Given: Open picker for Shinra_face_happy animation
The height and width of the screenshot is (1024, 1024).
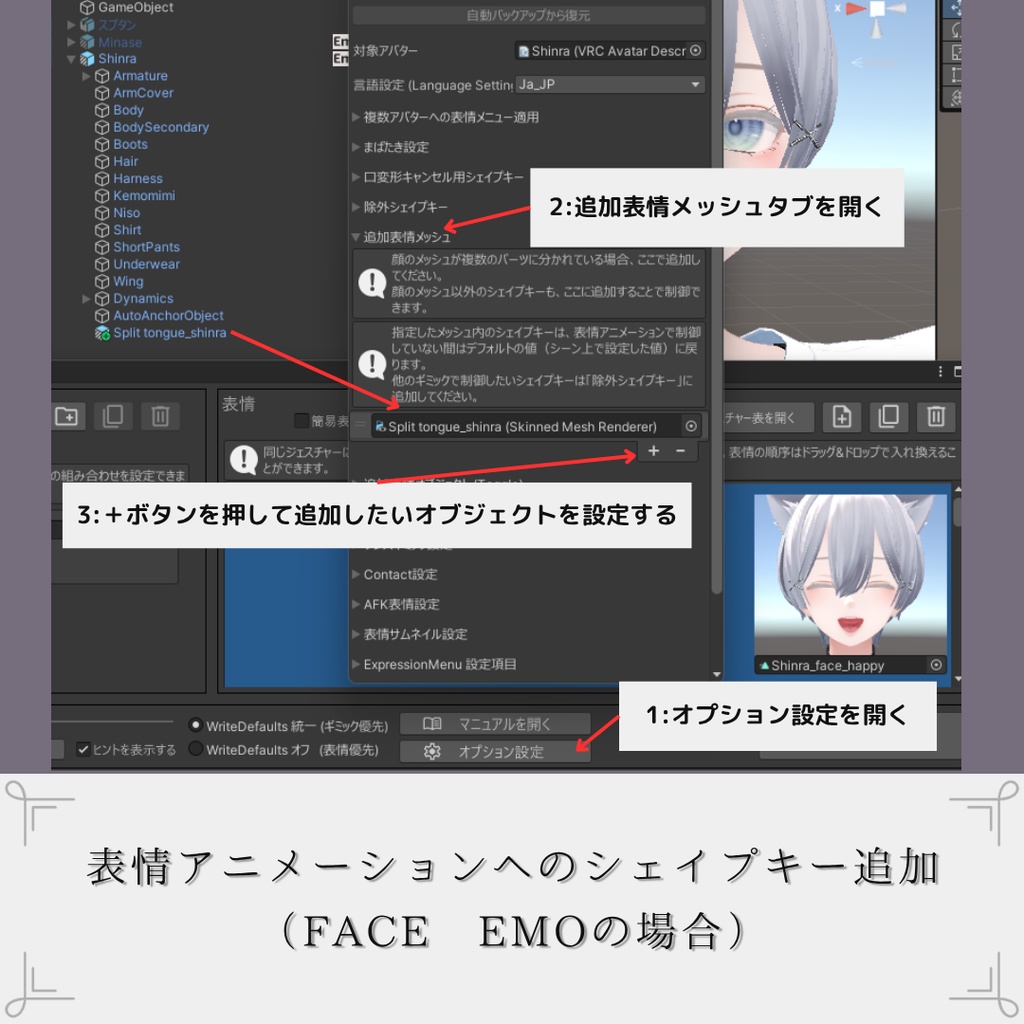Looking at the screenshot, I should (x=936, y=665).
